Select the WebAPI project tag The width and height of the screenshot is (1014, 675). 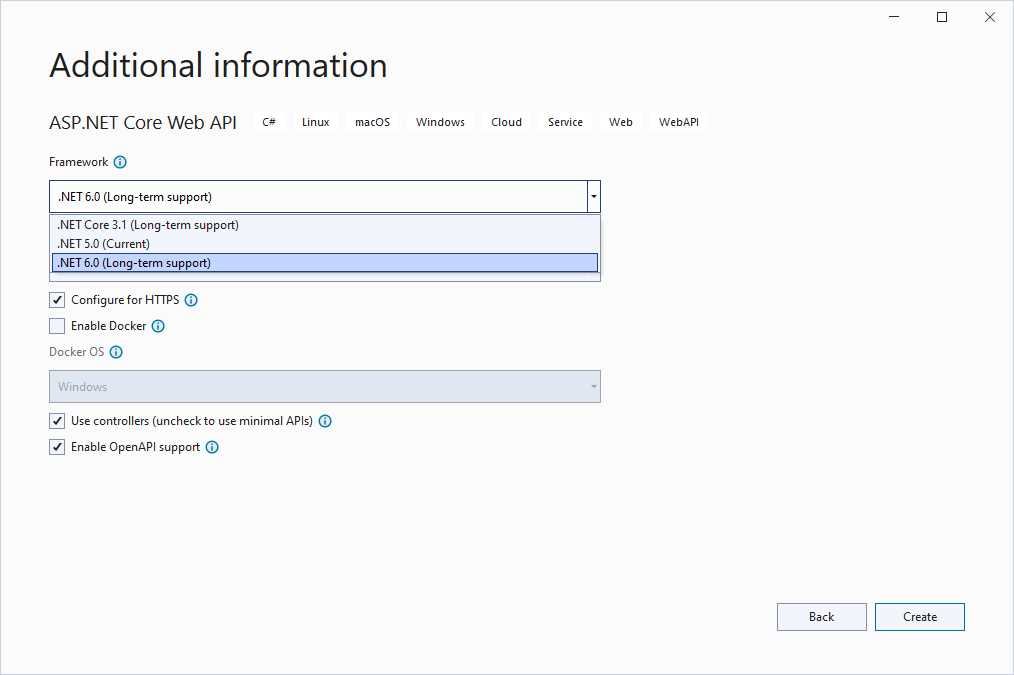pyautogui.click(x=678, y=122)
